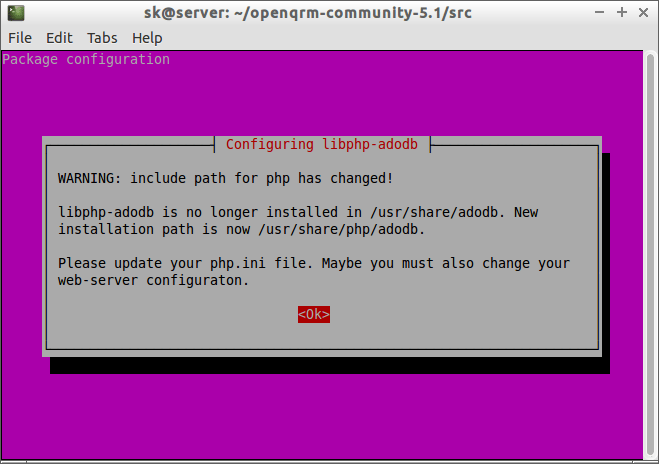Image resolution: width=659 pixels, height=464 pixels.
Task: Click the 'Package configuration' header text
Action: click(x=86, y=59)
